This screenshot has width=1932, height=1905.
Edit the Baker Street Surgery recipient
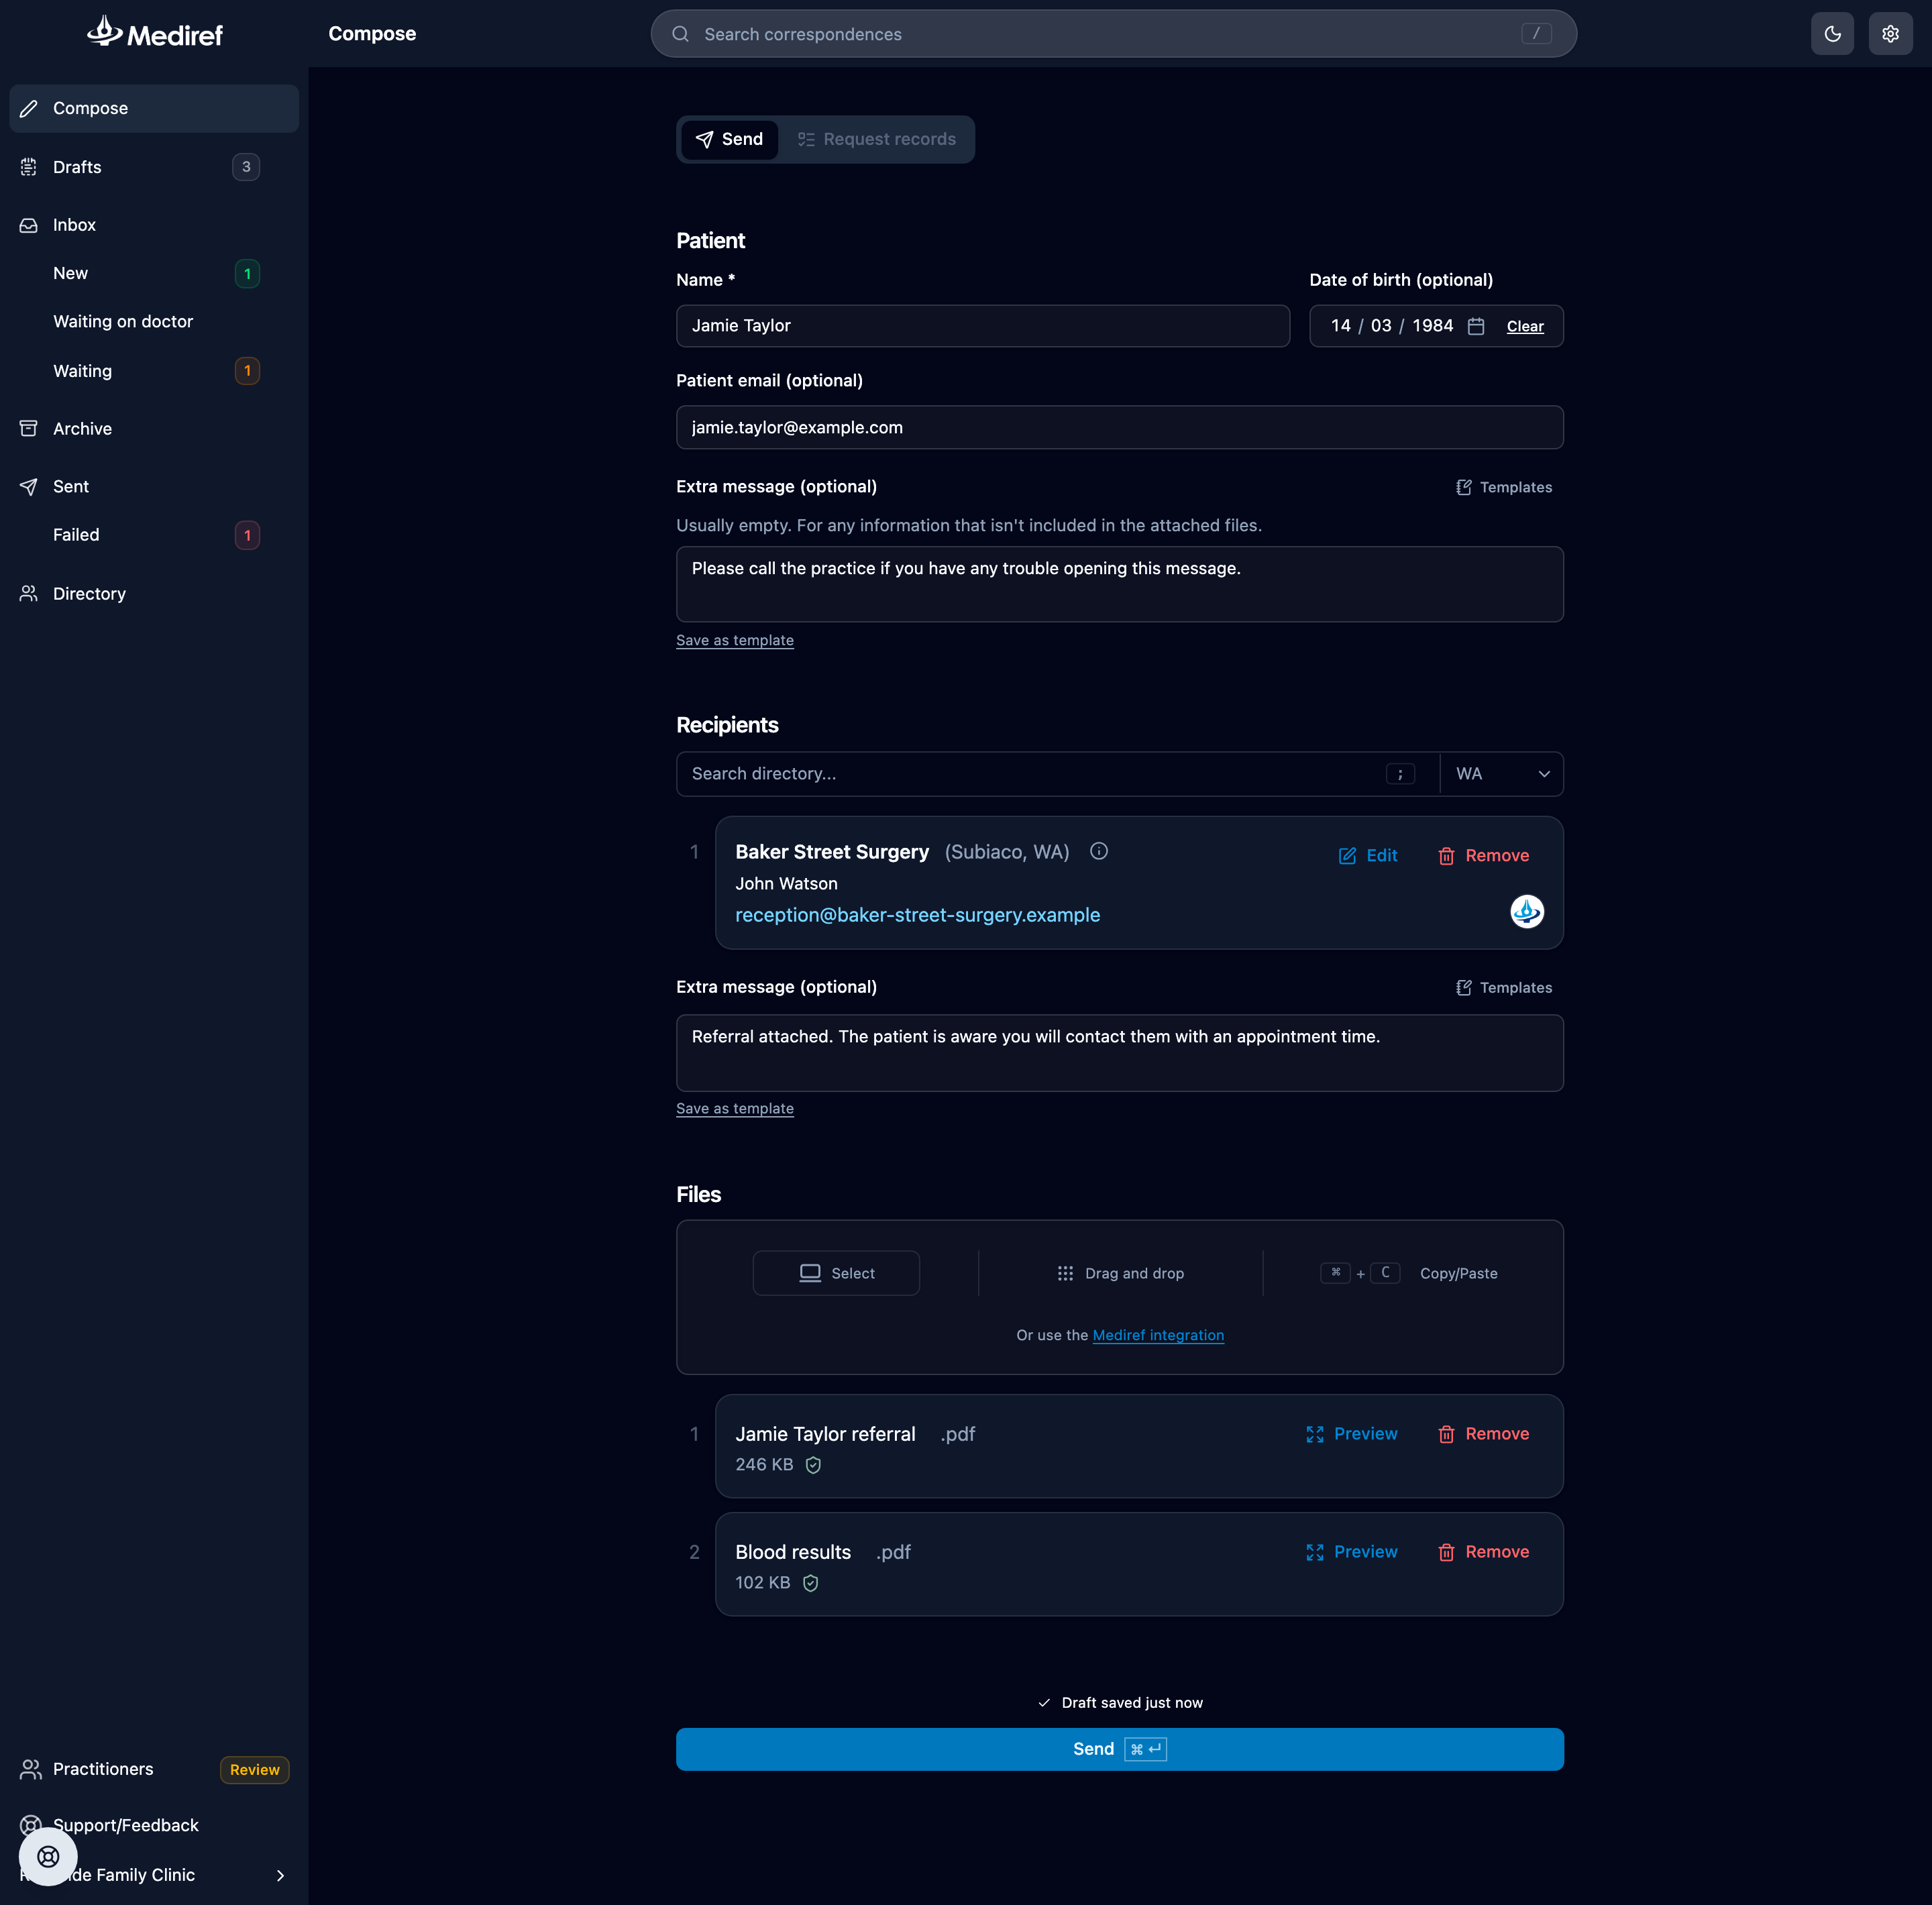(1368, 855)
